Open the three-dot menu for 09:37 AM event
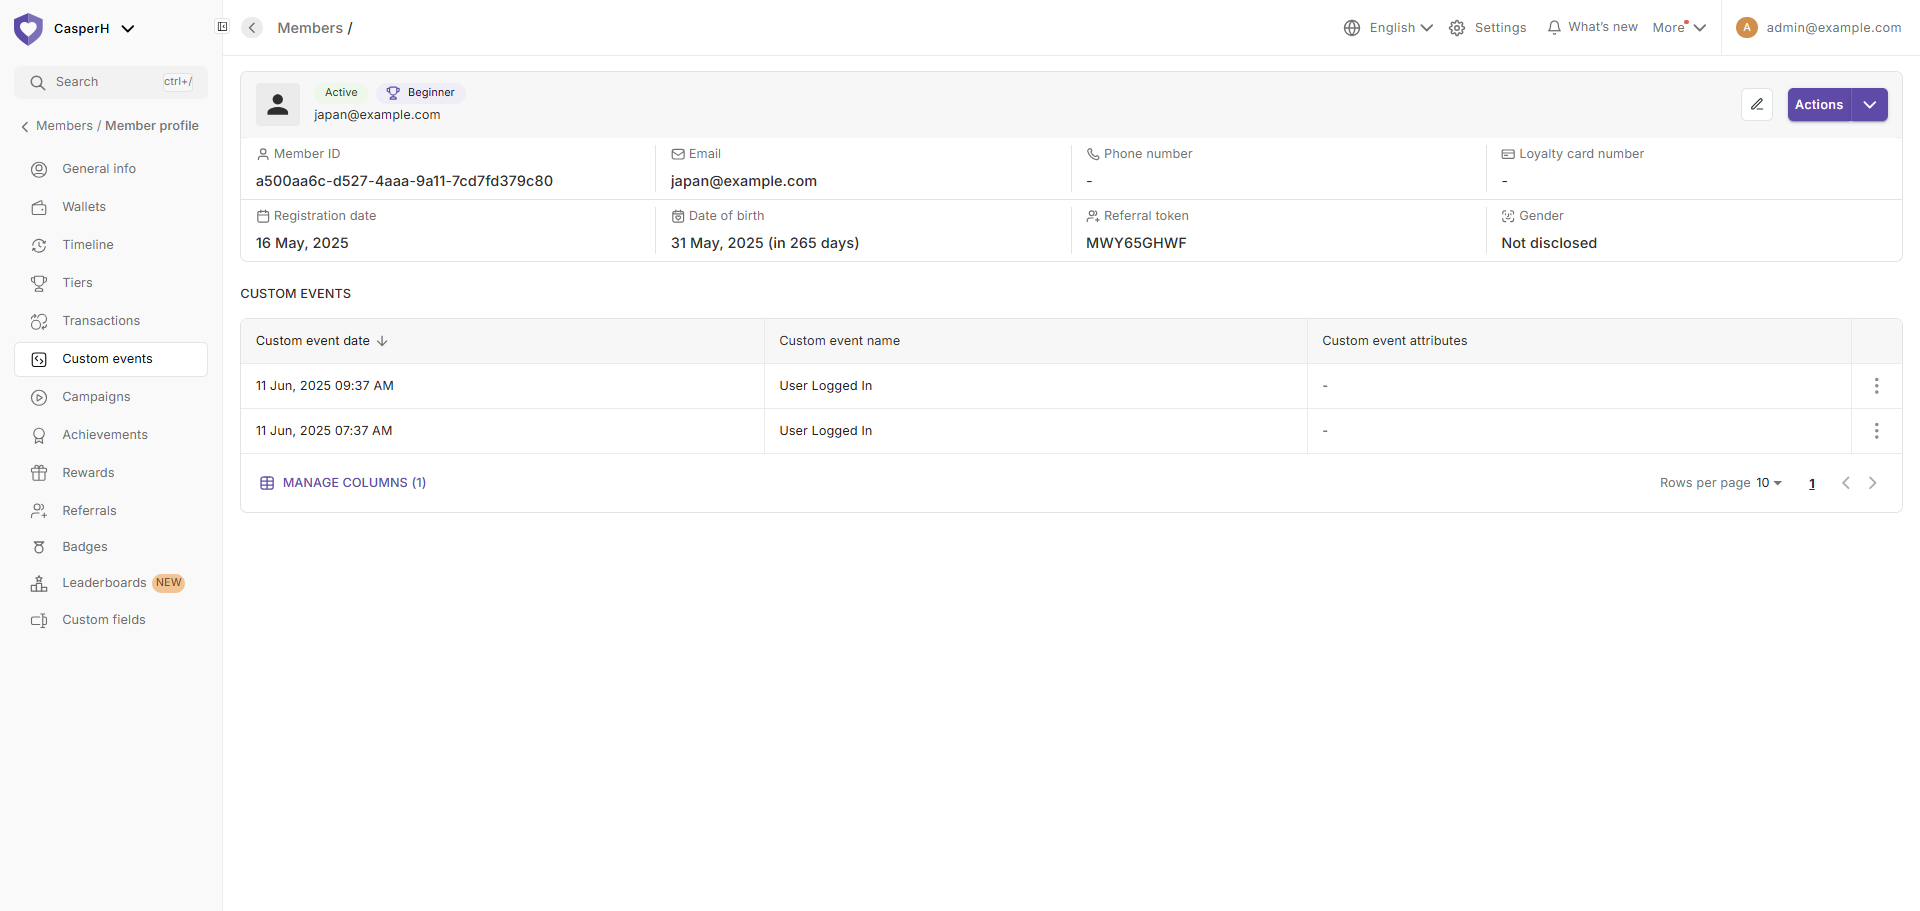 [x=1876, y=386]
